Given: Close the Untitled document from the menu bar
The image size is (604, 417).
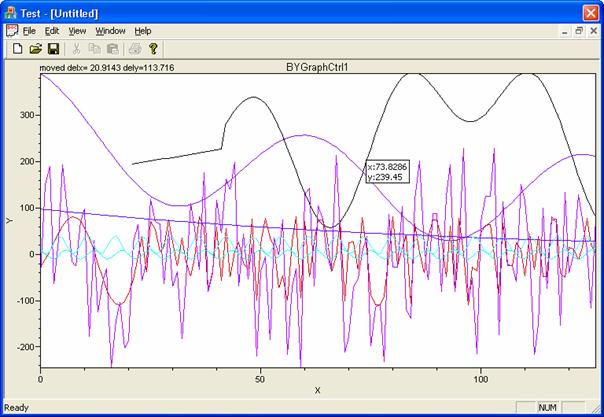Looking at the screenshot, I should click(592, 31).
